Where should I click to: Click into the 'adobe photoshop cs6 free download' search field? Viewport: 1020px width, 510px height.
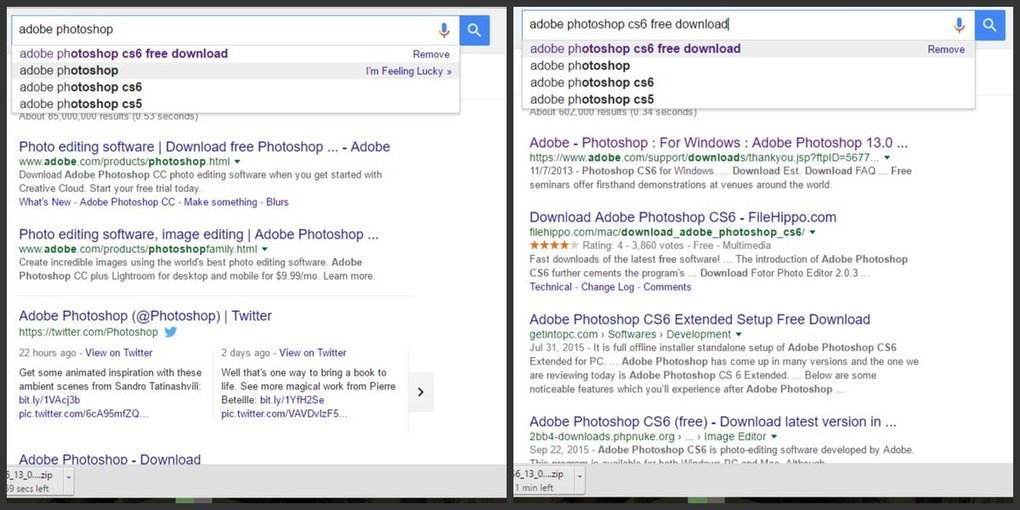tap(730, 24)
